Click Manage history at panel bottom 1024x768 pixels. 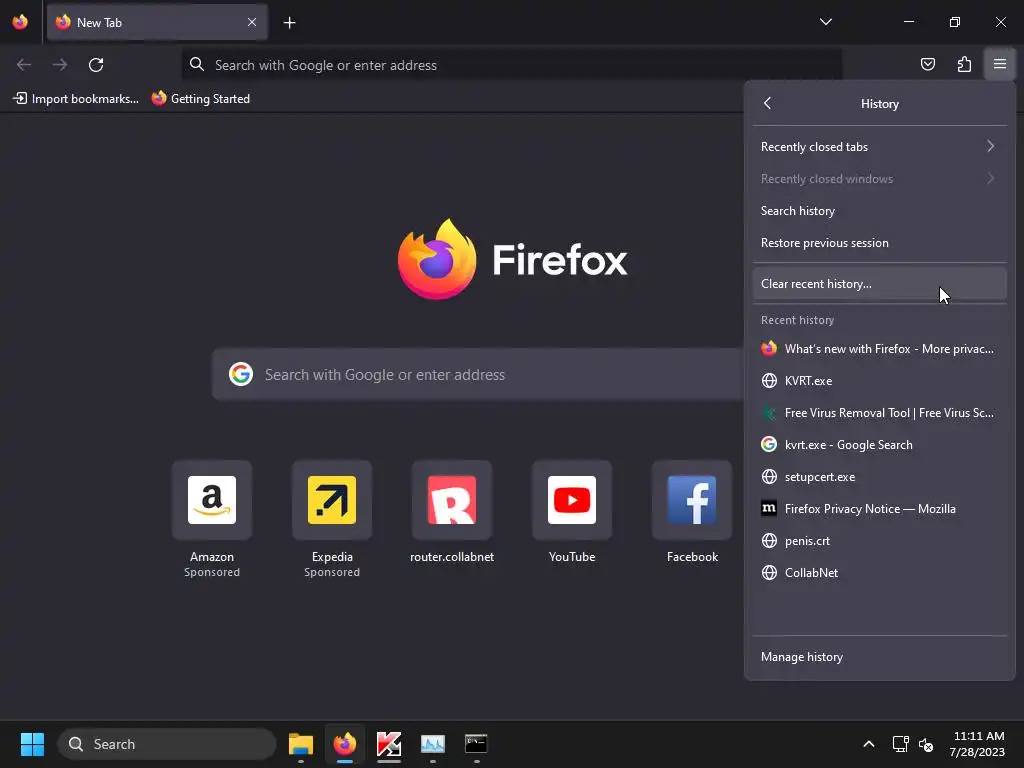click(x=879, y=656)
